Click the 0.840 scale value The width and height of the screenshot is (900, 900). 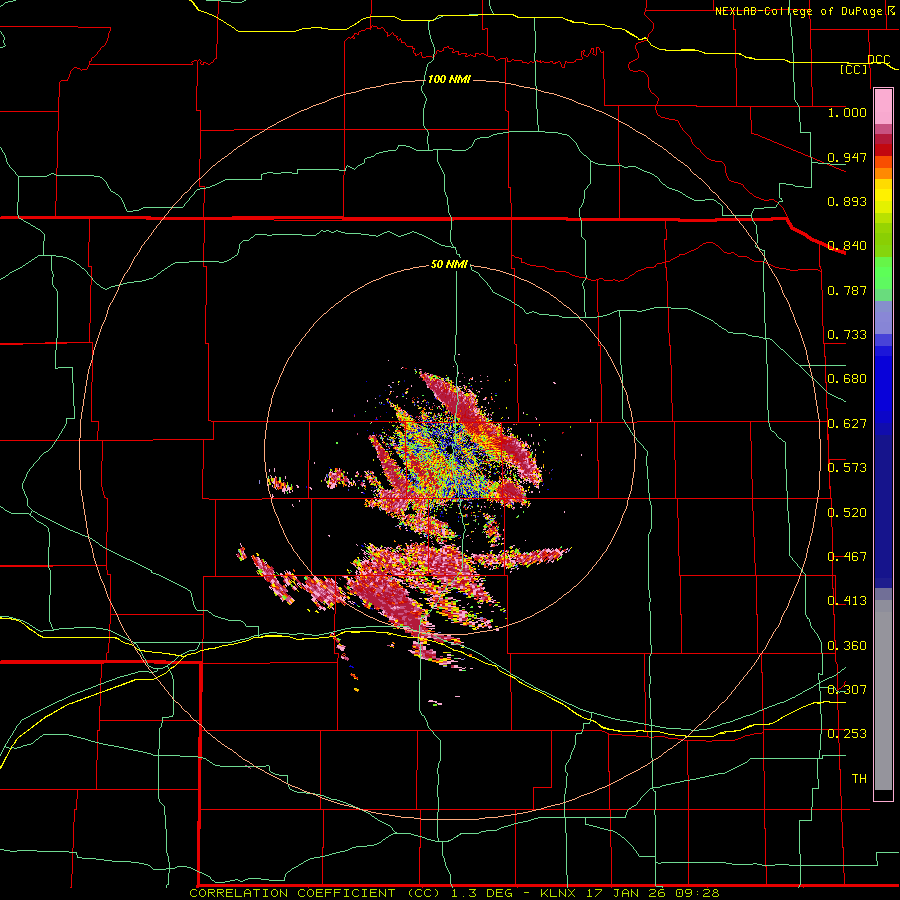click(x=847, y=246)
